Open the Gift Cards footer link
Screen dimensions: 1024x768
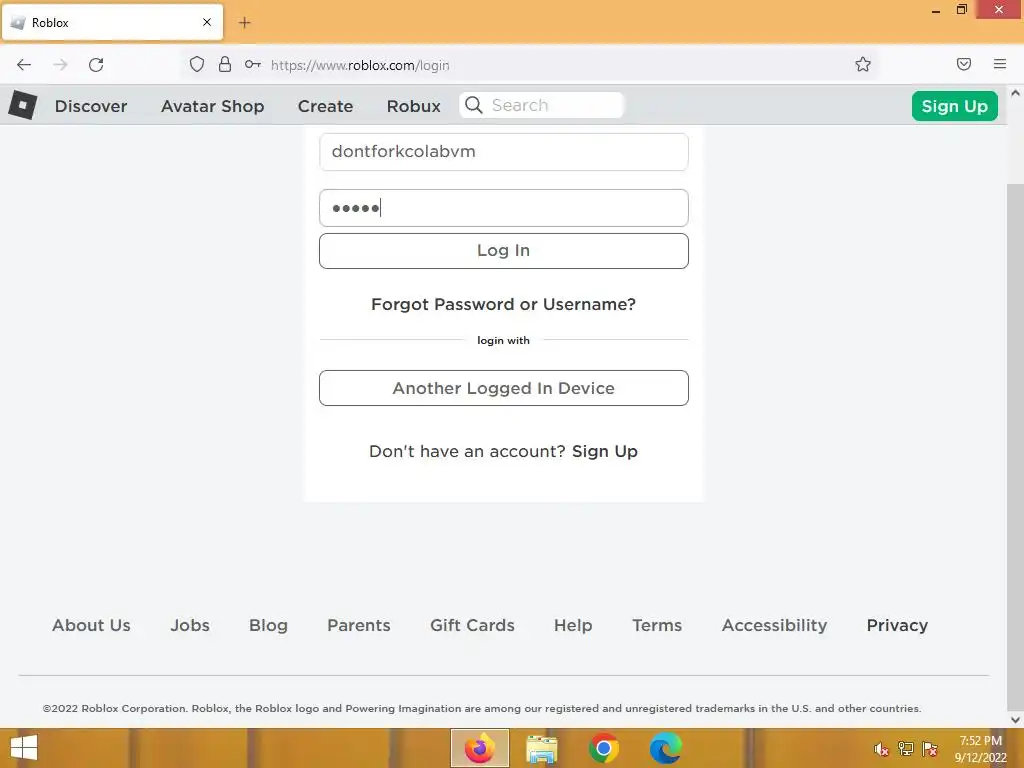[x=472, y=625]
